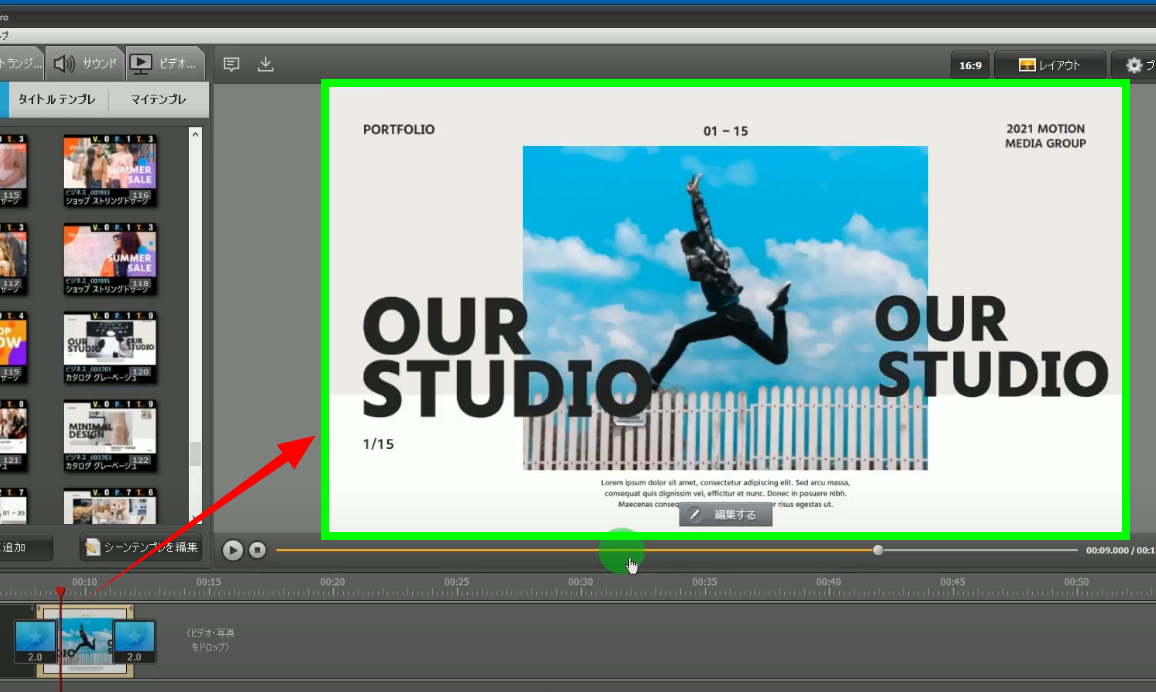Viewport: 1156px width, 692px height.
Task: Click the playback progress slider handle
Action: (878, 550)
